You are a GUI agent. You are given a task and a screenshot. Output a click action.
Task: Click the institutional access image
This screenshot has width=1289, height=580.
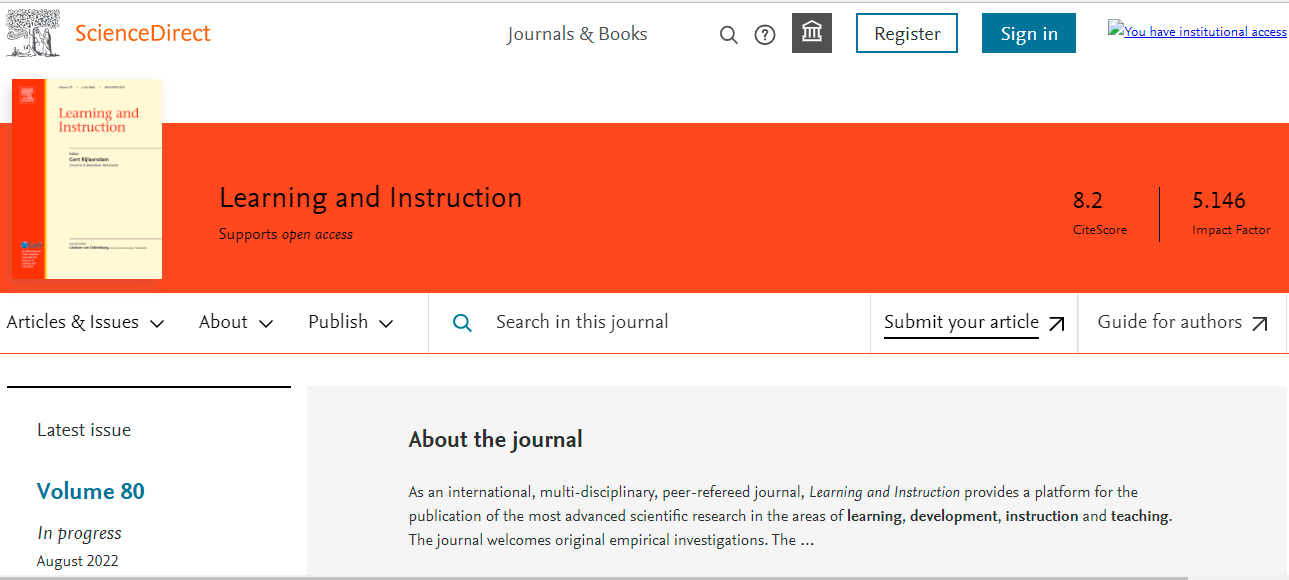coord(1197,31)
